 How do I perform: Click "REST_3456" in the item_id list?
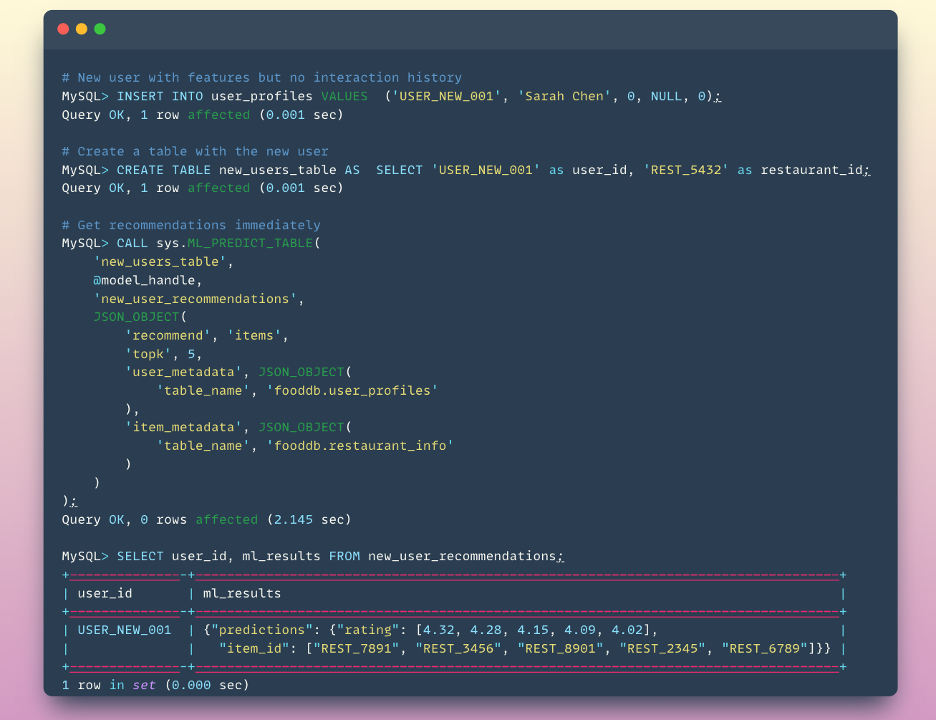458,648
